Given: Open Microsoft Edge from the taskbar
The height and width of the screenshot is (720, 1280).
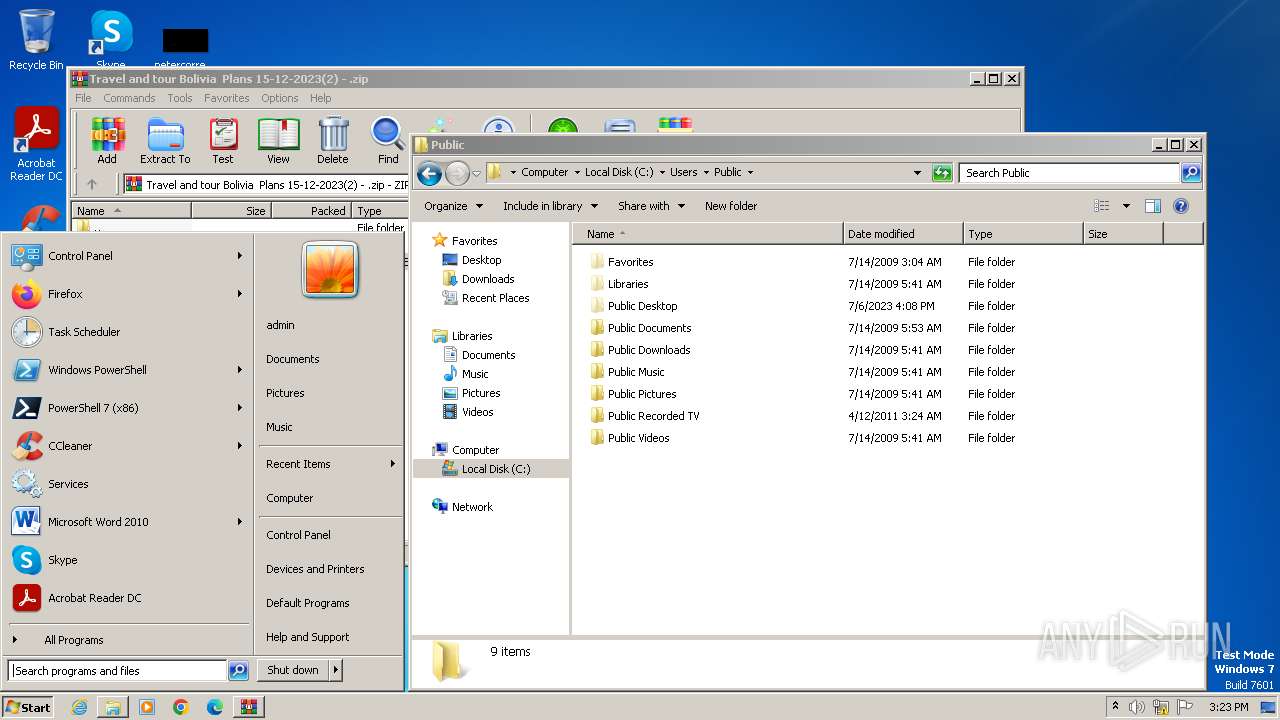Looking at the screenshot, I should click(215, 707).
